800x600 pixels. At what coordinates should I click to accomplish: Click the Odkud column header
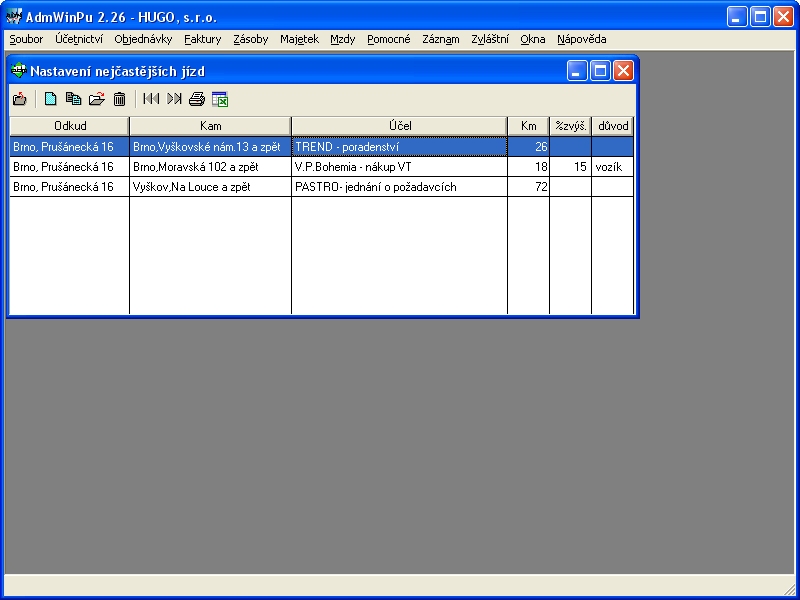69,126
